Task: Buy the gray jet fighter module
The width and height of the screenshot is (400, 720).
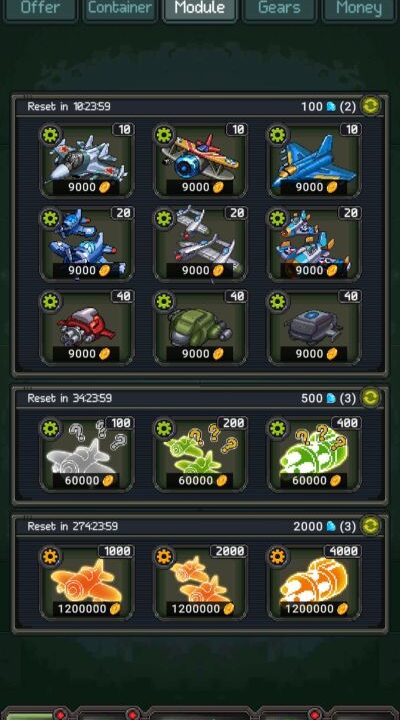Action: tap(87, 160)
